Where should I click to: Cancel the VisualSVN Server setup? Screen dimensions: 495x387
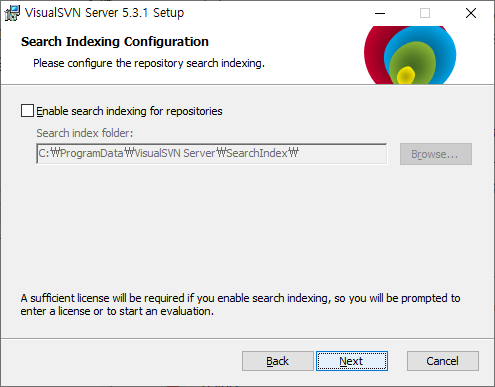coord(443,361)
